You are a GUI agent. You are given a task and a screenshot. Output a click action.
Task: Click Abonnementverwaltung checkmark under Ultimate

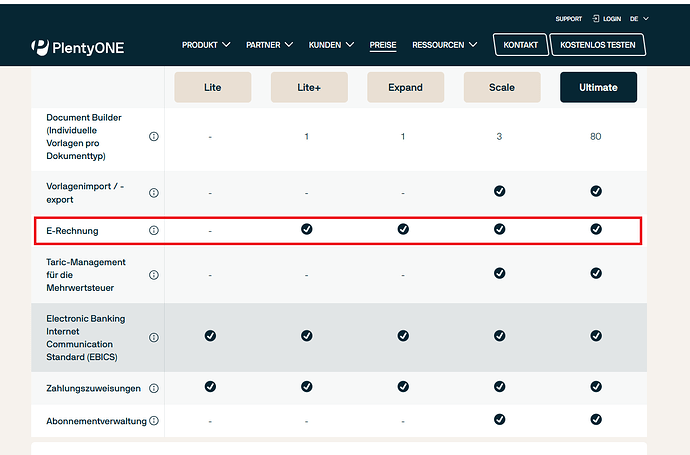596,419
